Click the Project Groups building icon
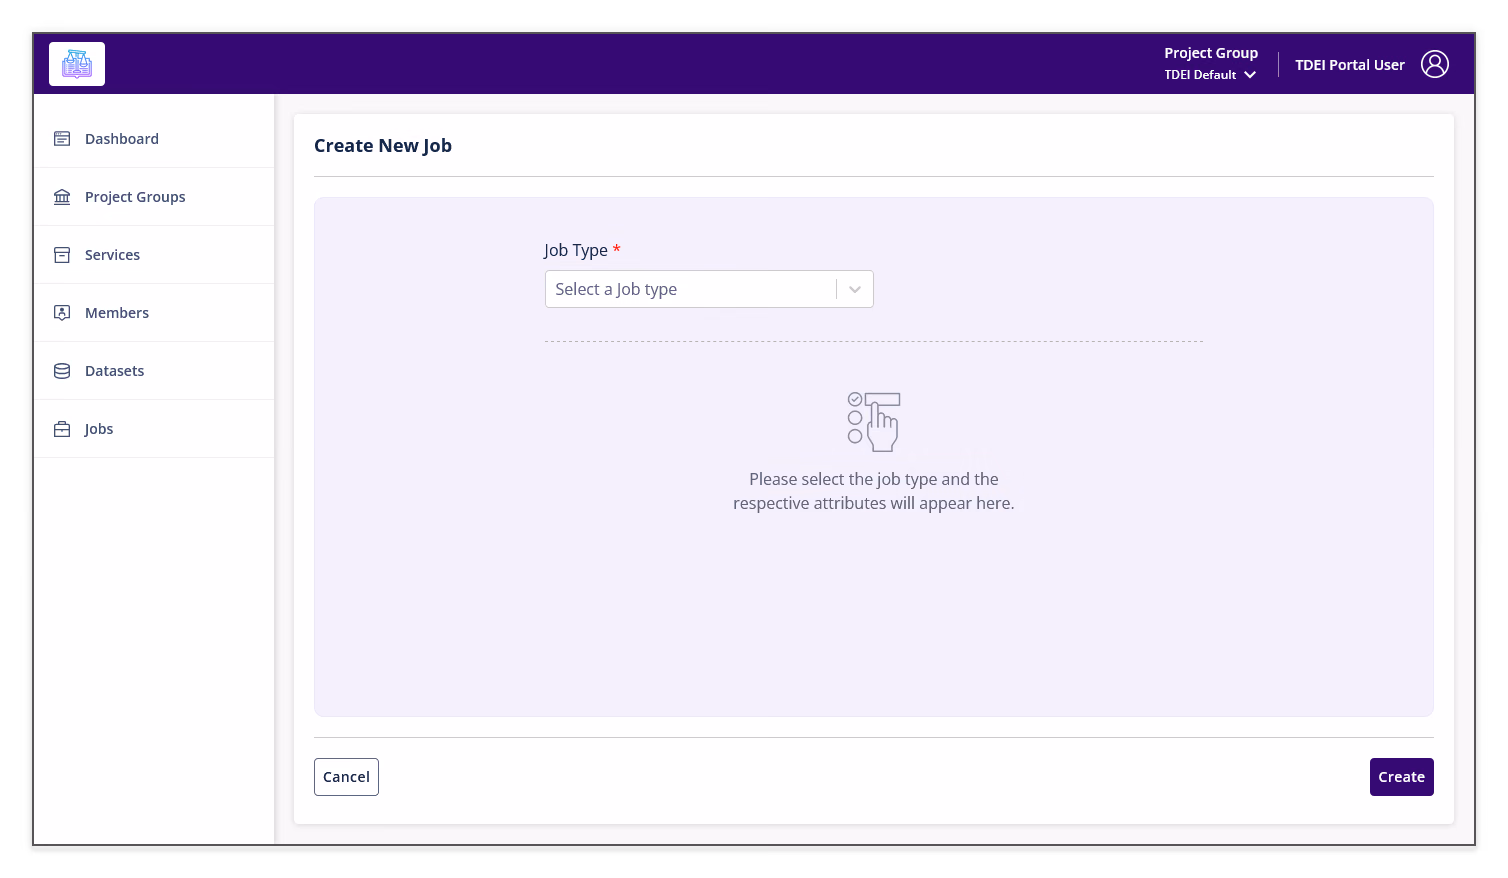 click(62, 197)
